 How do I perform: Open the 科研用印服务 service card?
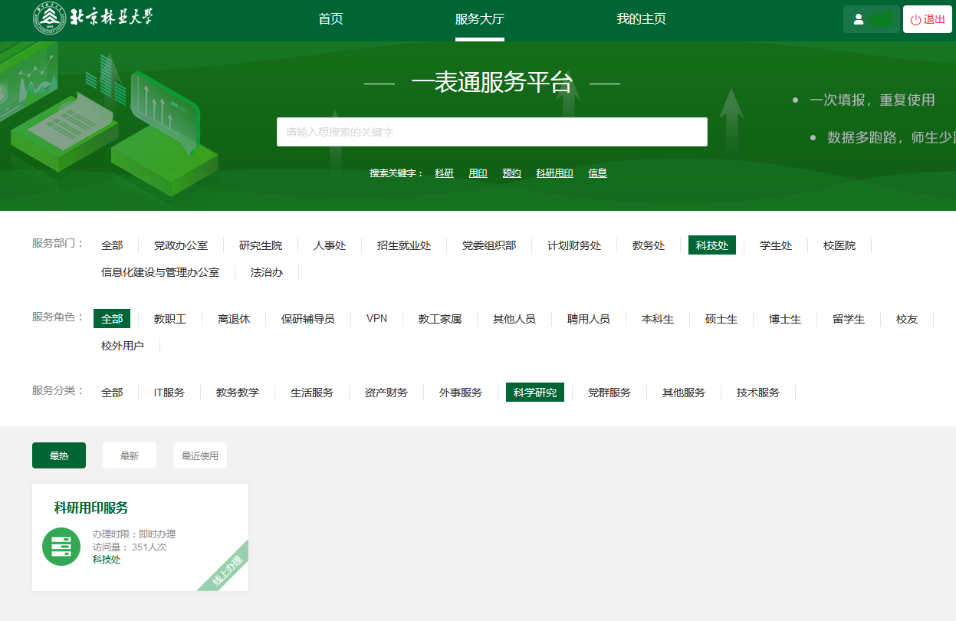pyautogui.click(x=140, y=537)
